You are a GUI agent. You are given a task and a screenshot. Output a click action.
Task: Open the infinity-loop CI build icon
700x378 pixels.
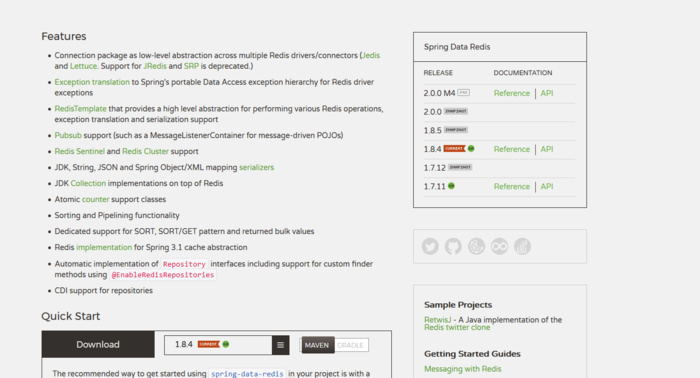pos(500,246)
